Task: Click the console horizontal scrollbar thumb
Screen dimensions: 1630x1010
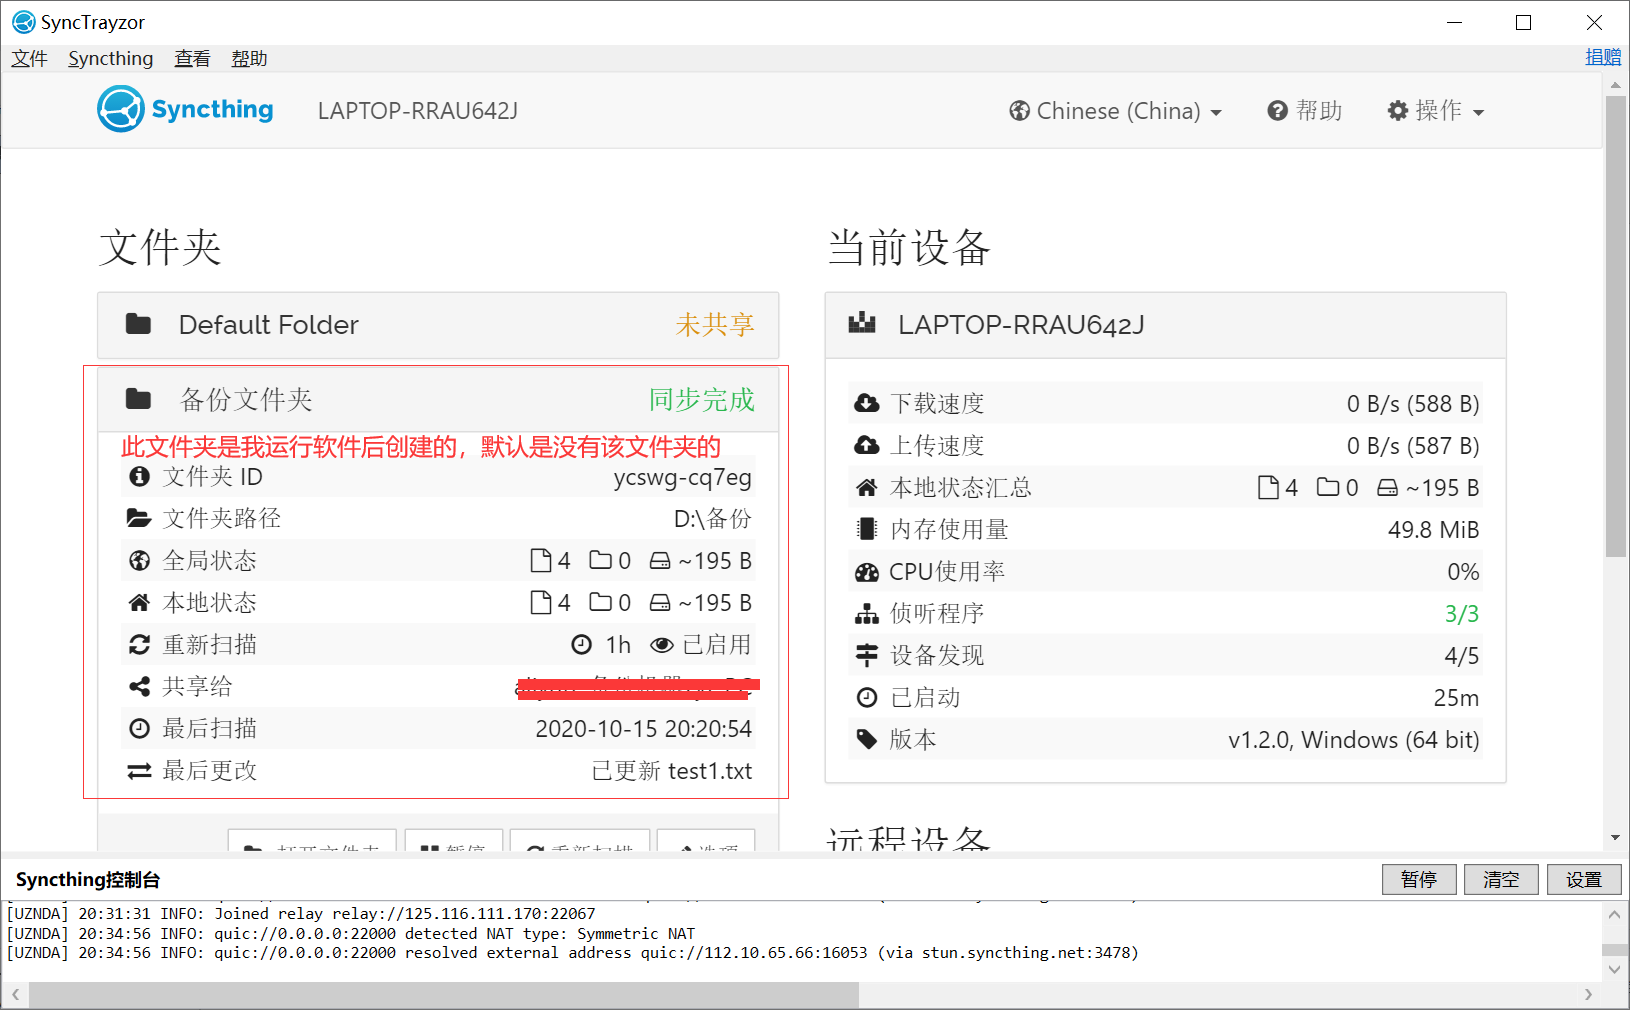Action: point(444,994)
